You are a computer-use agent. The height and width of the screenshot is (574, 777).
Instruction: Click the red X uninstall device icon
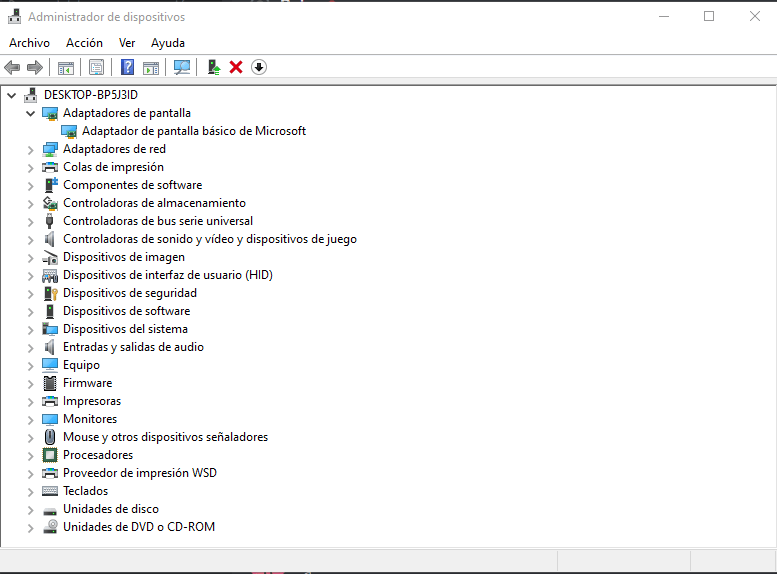(236, 67)
